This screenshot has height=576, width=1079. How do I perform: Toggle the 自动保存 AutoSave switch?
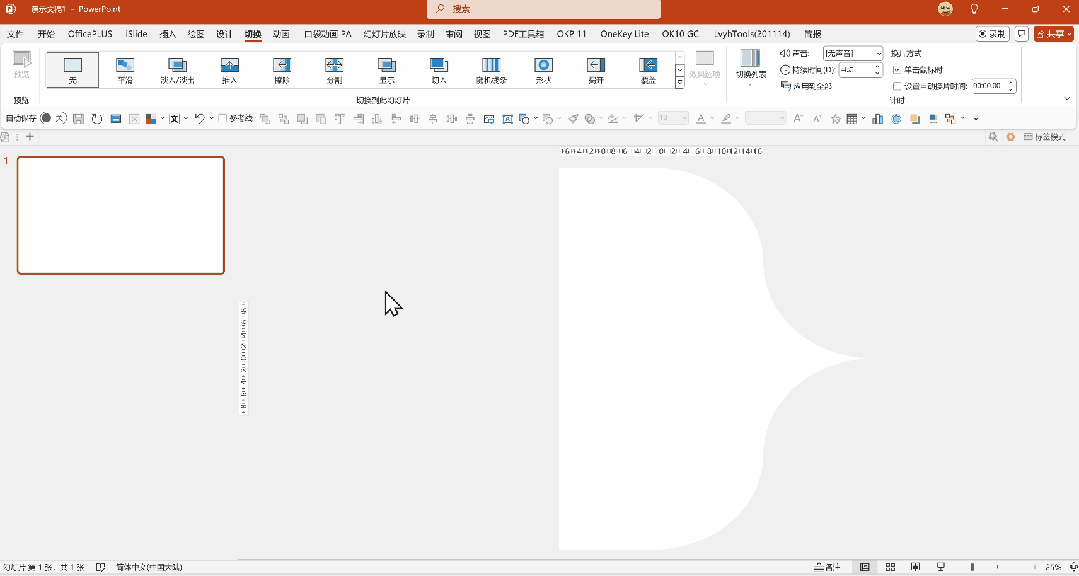click(53, 118)
